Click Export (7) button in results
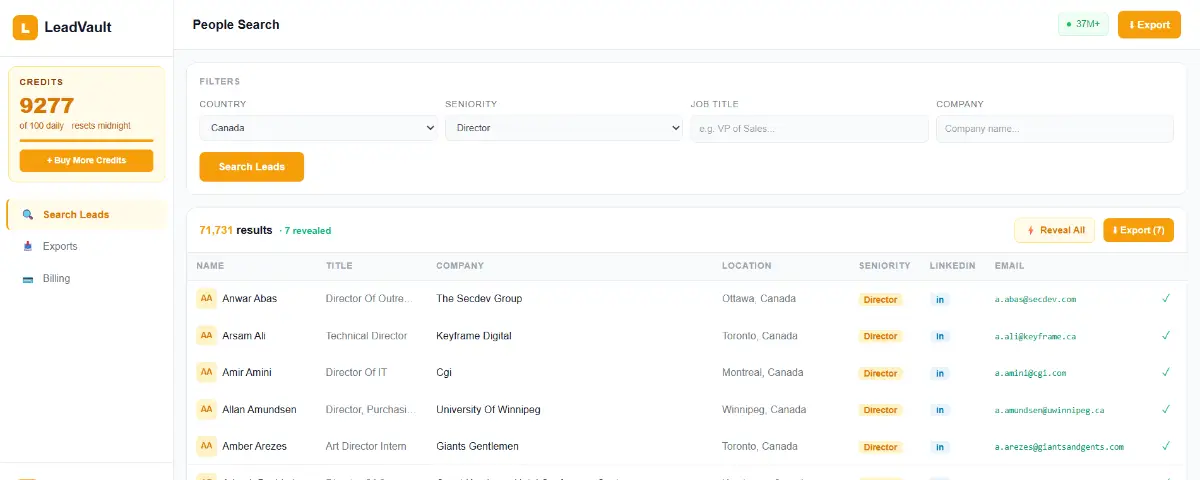This screenshot has width=1200, height=480. (x=1138, y=230)
